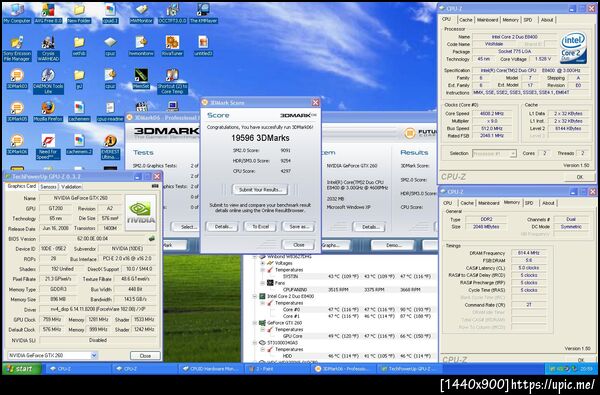Open the setfsb folder icon
The width and height of the screenshot is (600, 395).
[x=79, y=46]
